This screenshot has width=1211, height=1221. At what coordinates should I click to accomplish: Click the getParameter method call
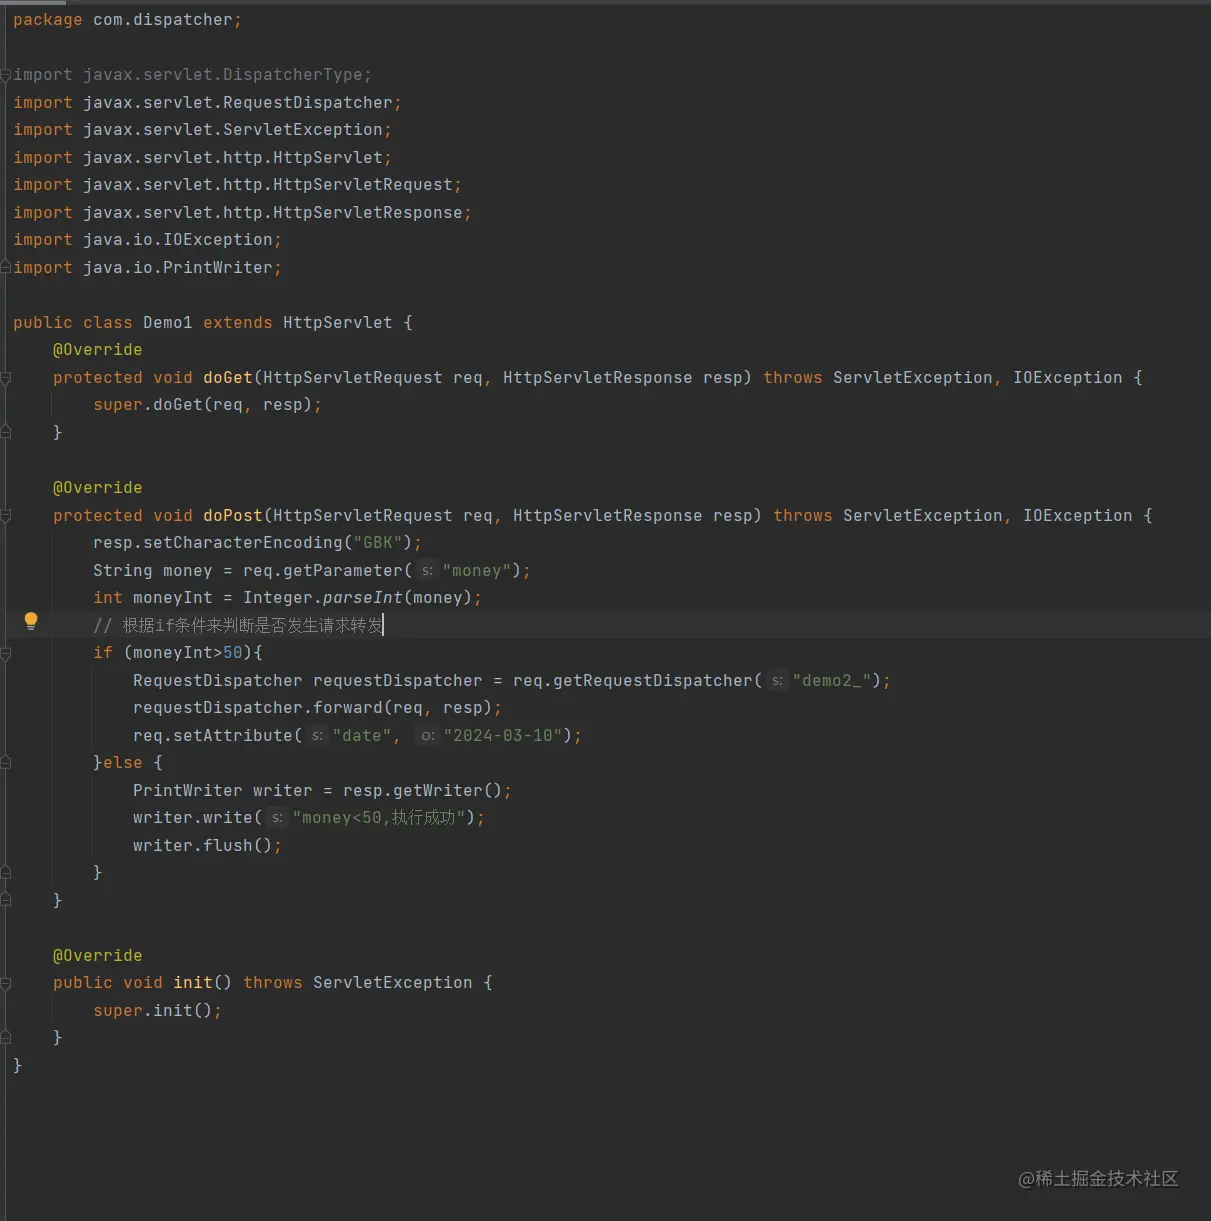click(343, 571)
